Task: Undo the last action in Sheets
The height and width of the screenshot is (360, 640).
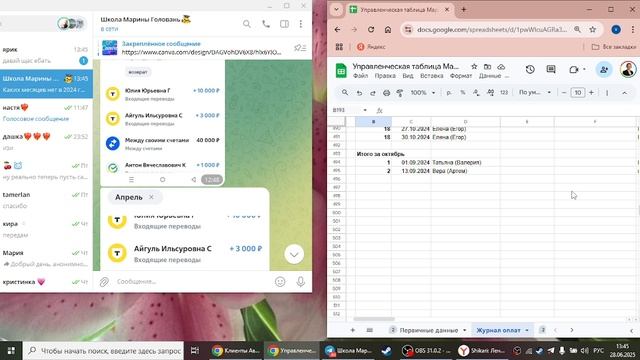Action: click(x=359, y=93)
